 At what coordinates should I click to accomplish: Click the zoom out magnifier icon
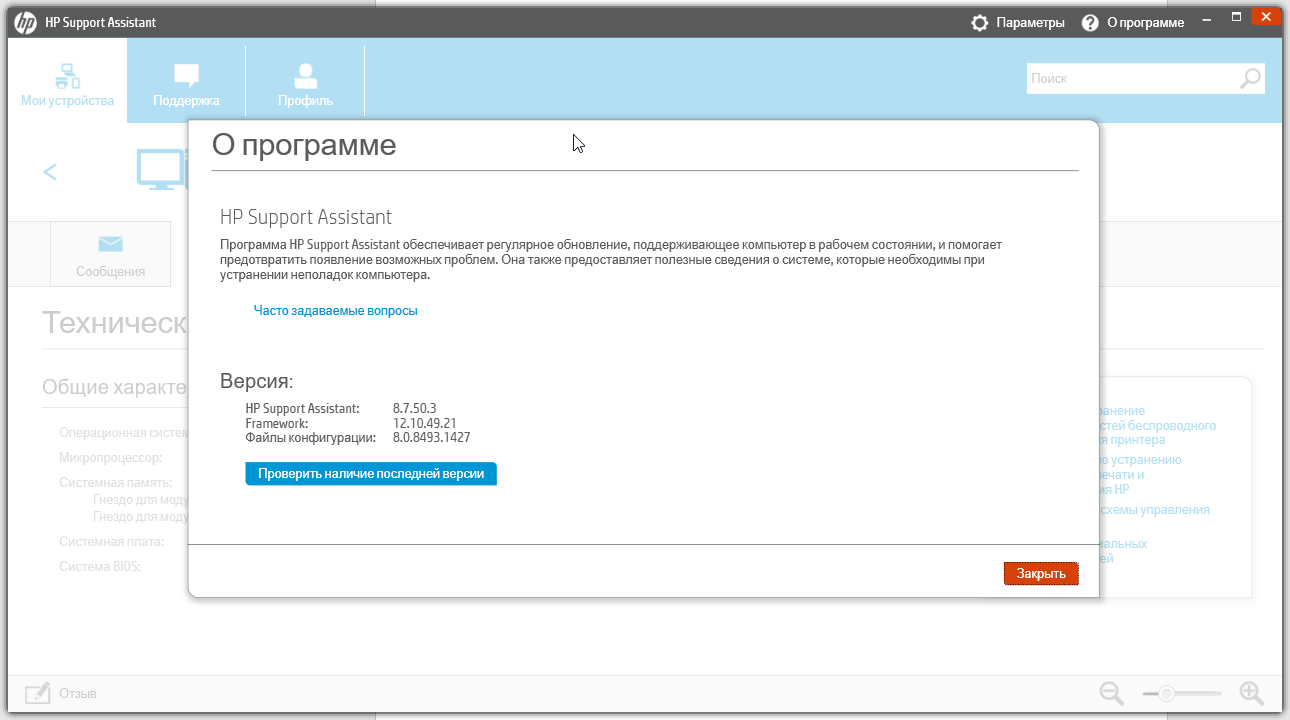[1112, 693]
